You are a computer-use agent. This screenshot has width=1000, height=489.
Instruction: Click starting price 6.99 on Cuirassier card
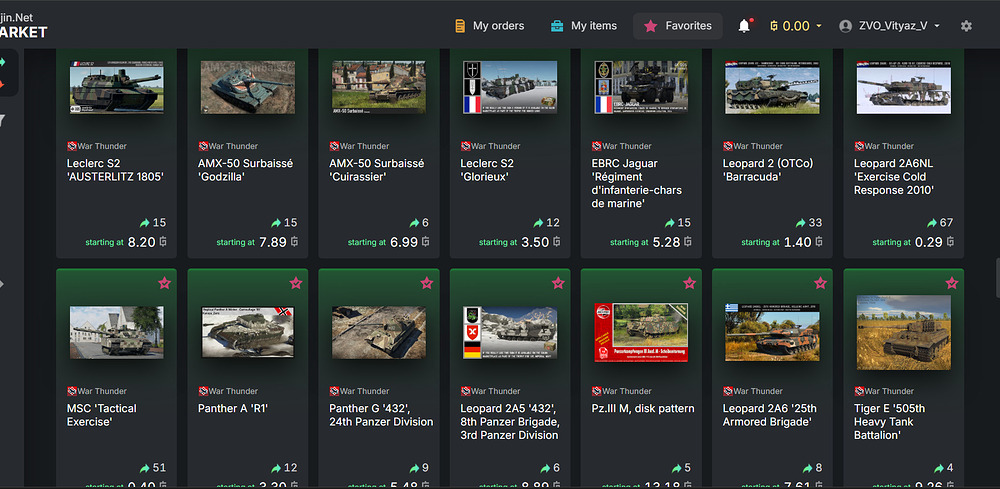click(x=404, y=242)
